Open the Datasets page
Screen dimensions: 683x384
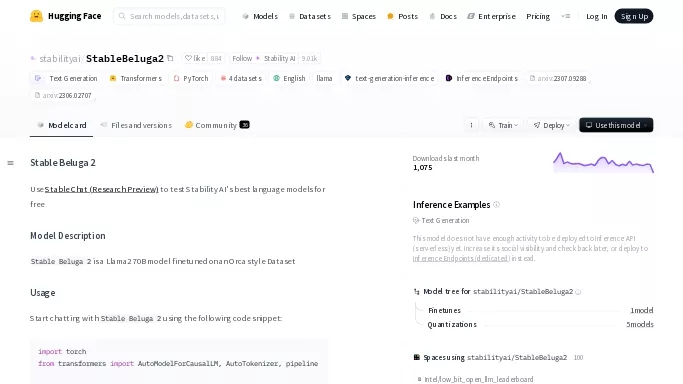[x=310, y=16]
